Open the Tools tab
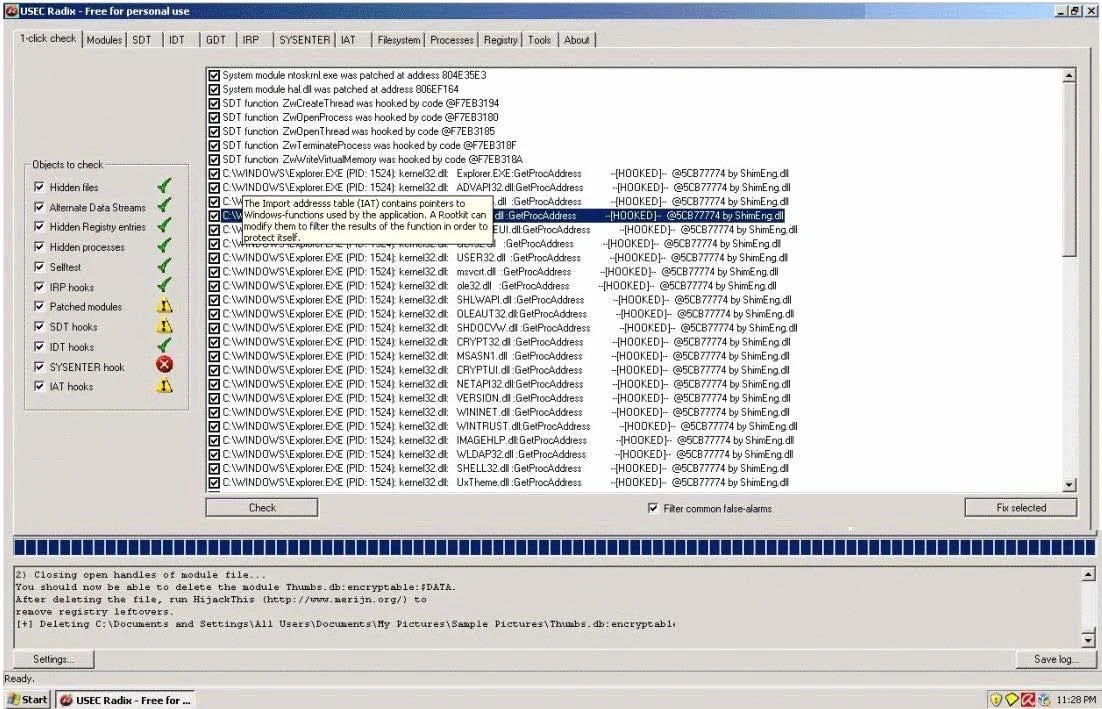This screenshot has width=1102, height=709. pos(540,40)
